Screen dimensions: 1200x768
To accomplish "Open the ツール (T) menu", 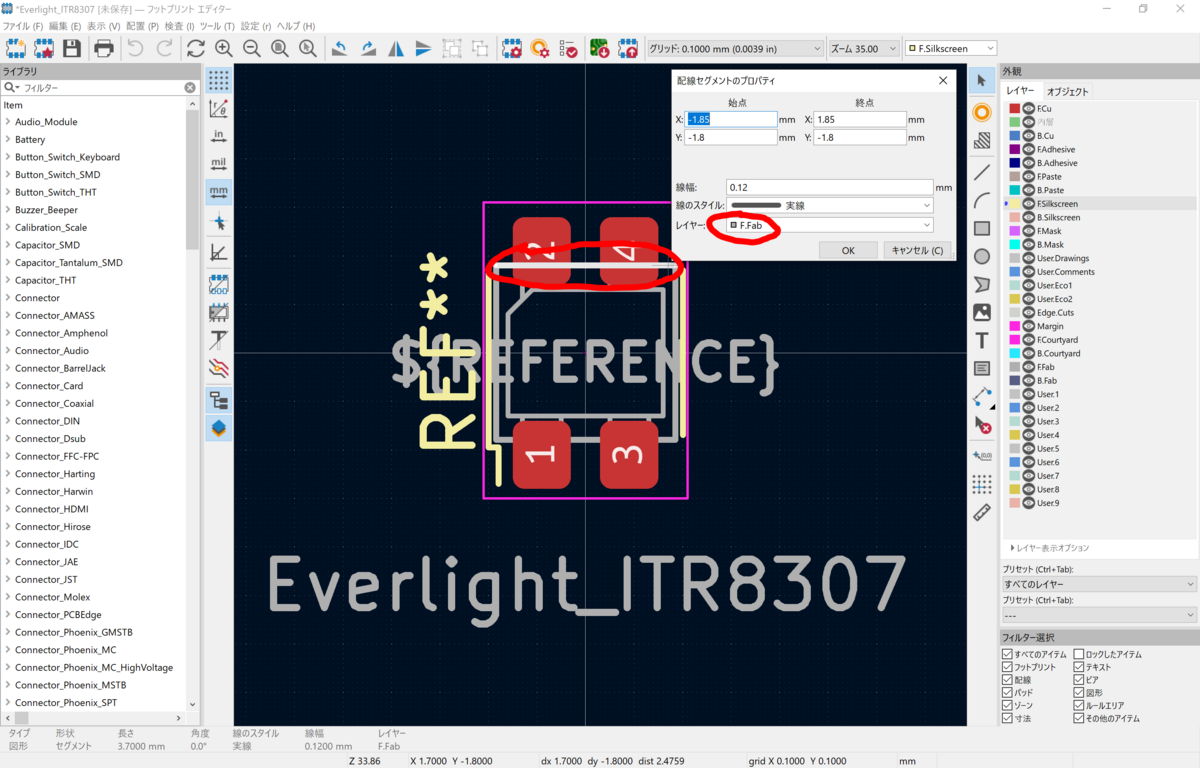I will (x=218, y=26).
